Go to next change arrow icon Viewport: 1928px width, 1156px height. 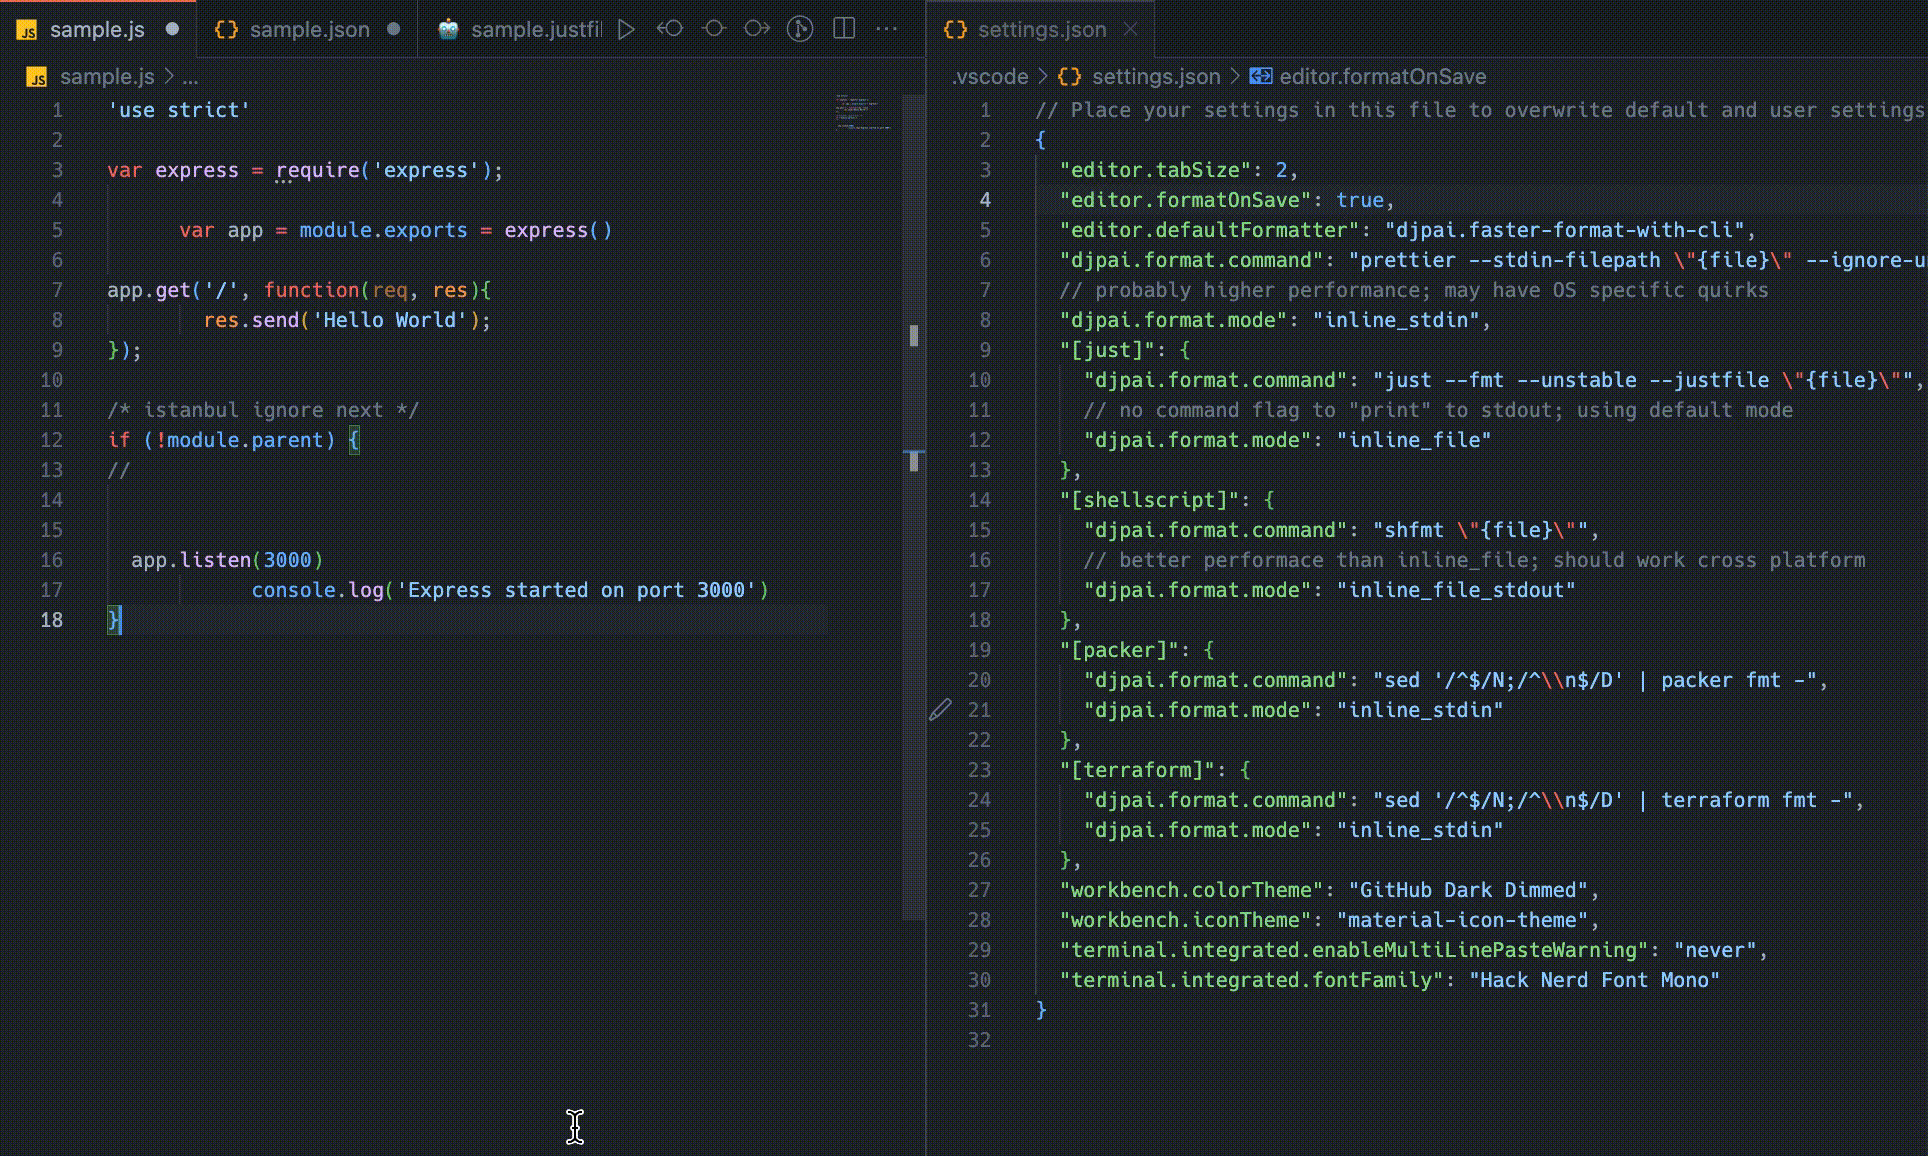pyautogui.click(x=757, y=29)
